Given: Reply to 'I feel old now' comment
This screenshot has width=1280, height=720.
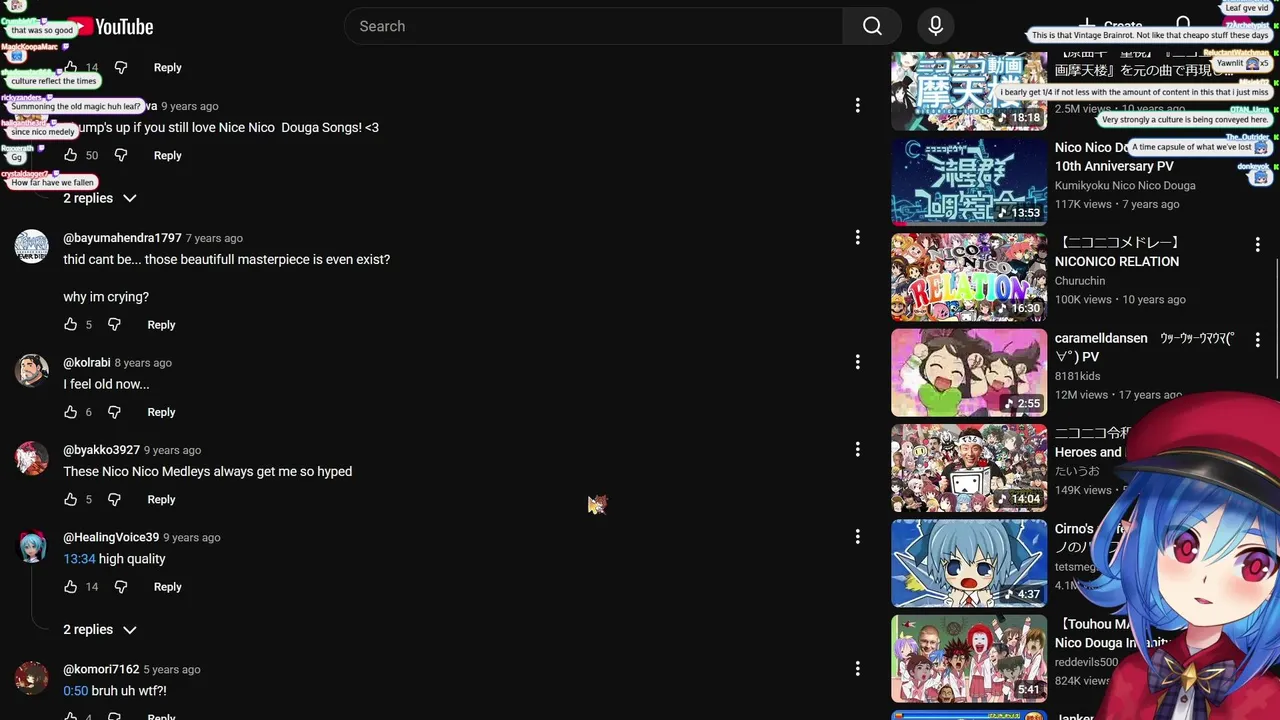Looking at the screenshot, I should coord(161,412).
